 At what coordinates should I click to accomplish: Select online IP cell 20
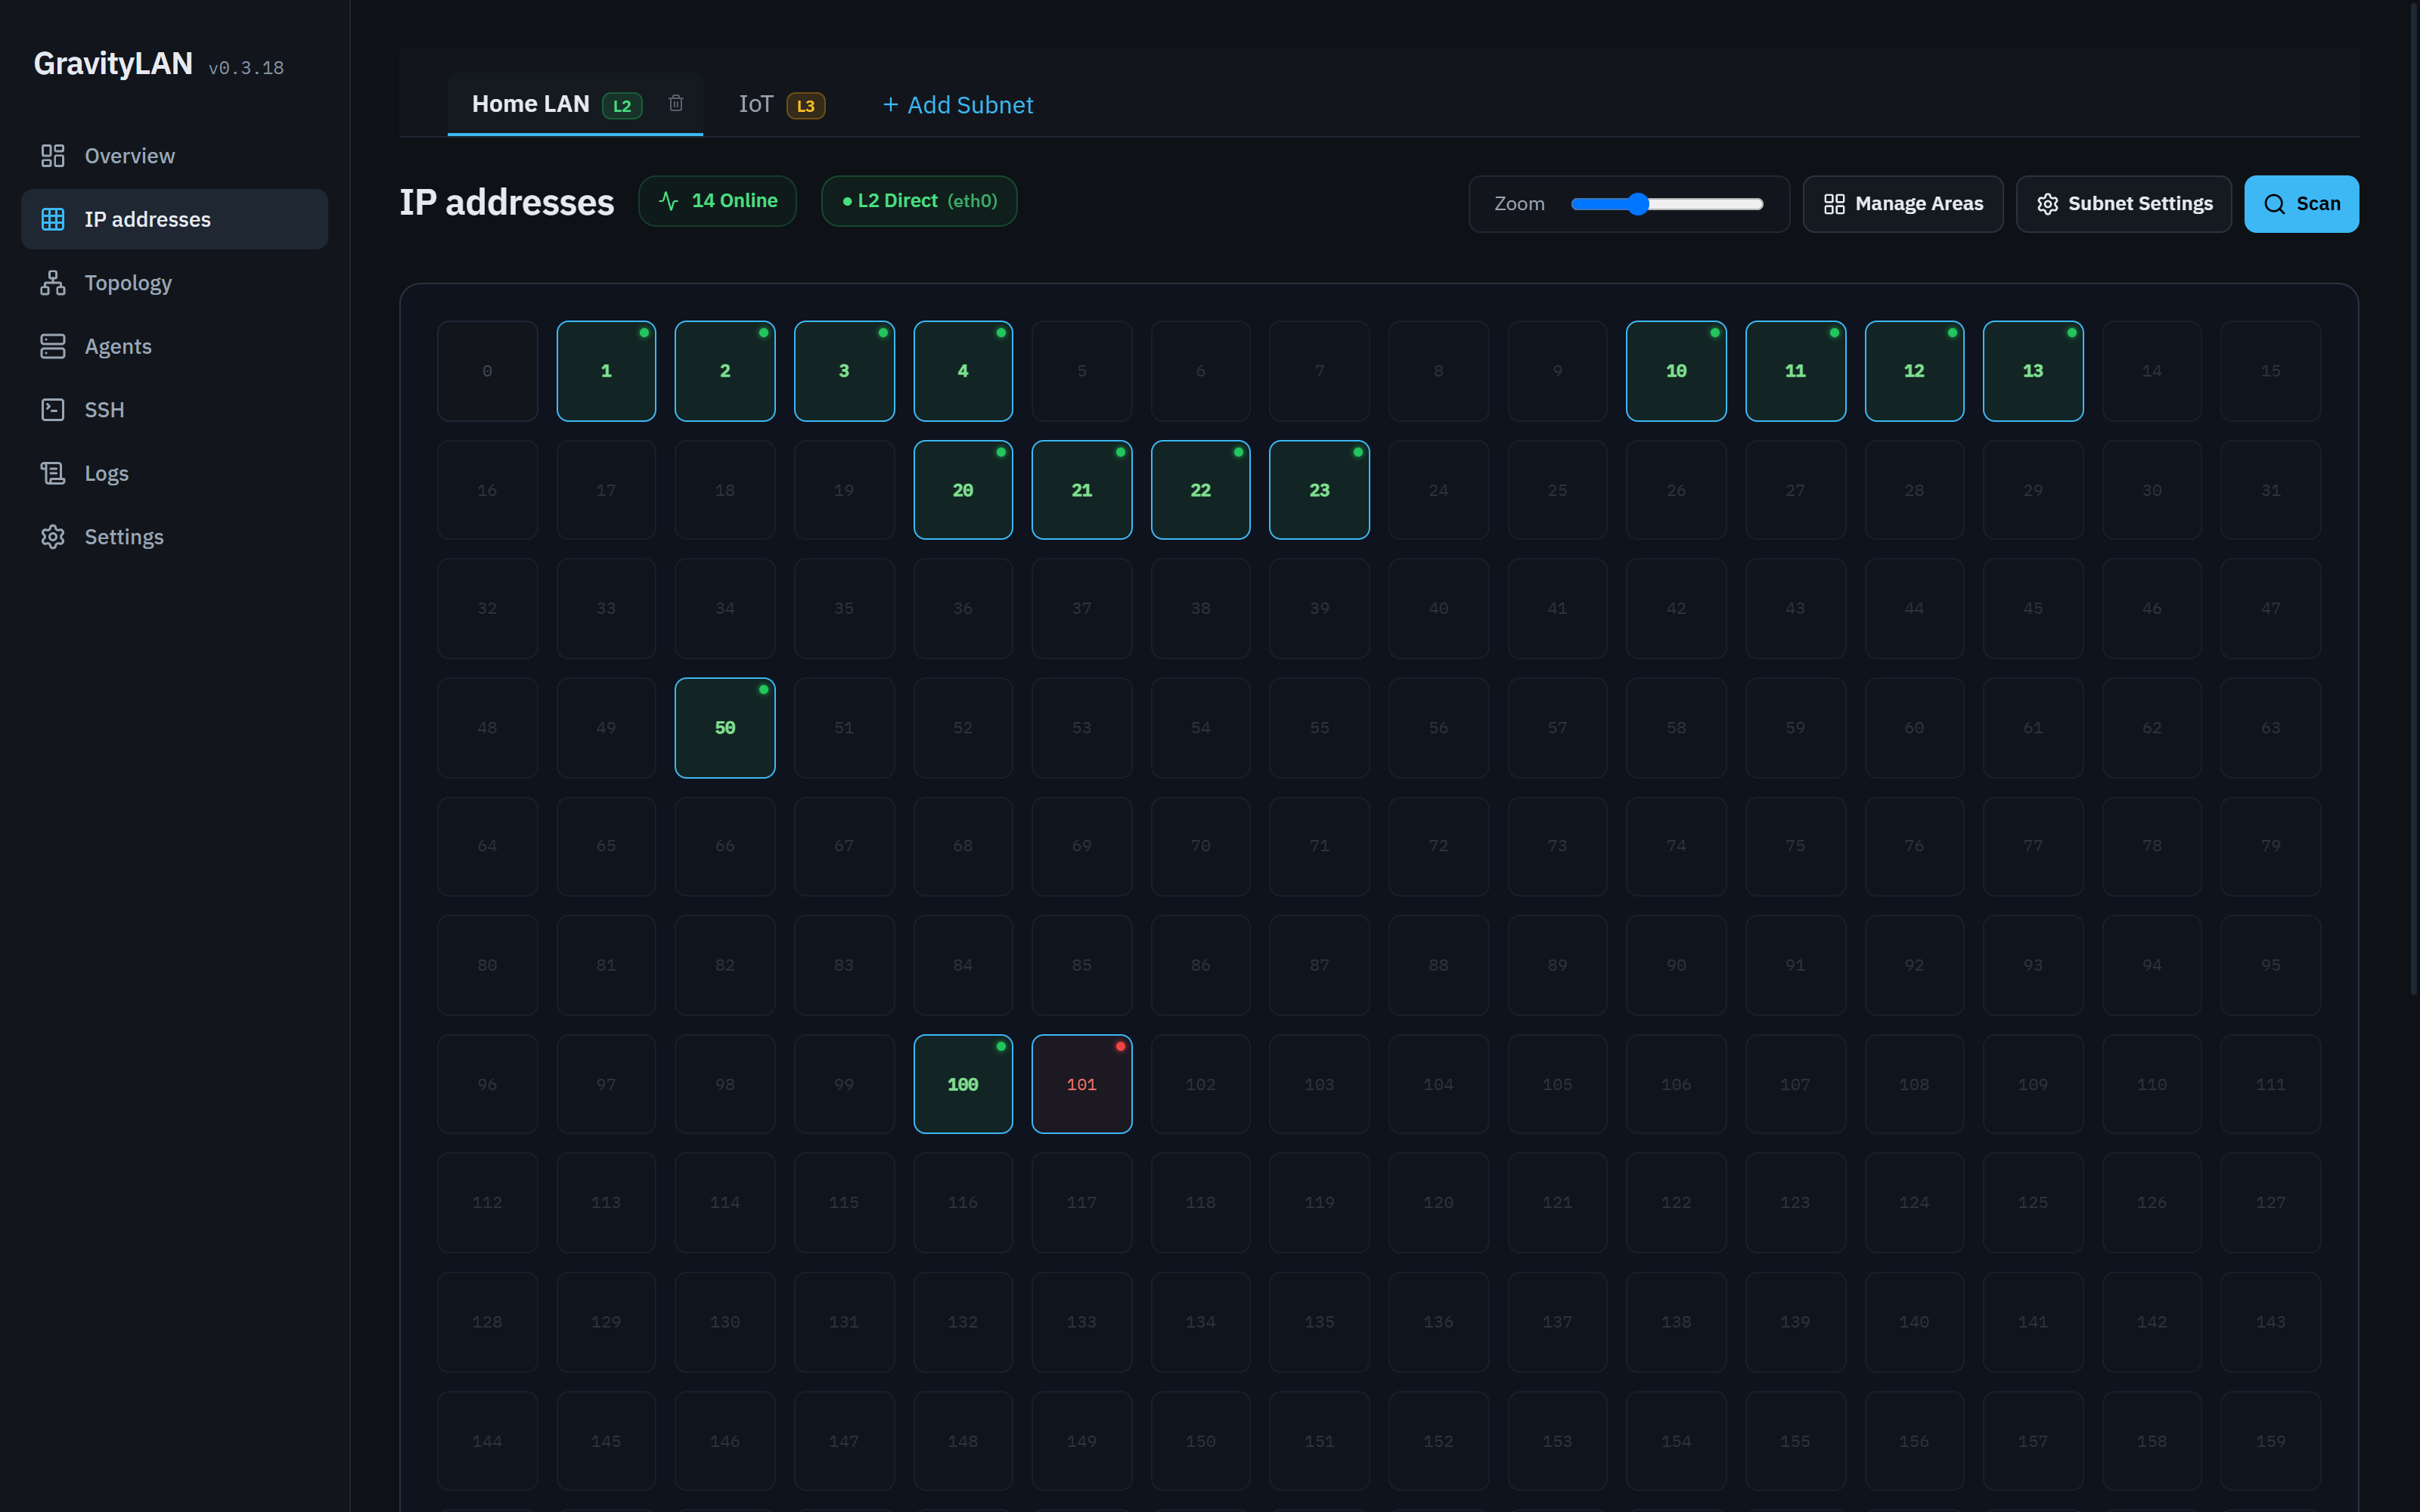(963, 490)
